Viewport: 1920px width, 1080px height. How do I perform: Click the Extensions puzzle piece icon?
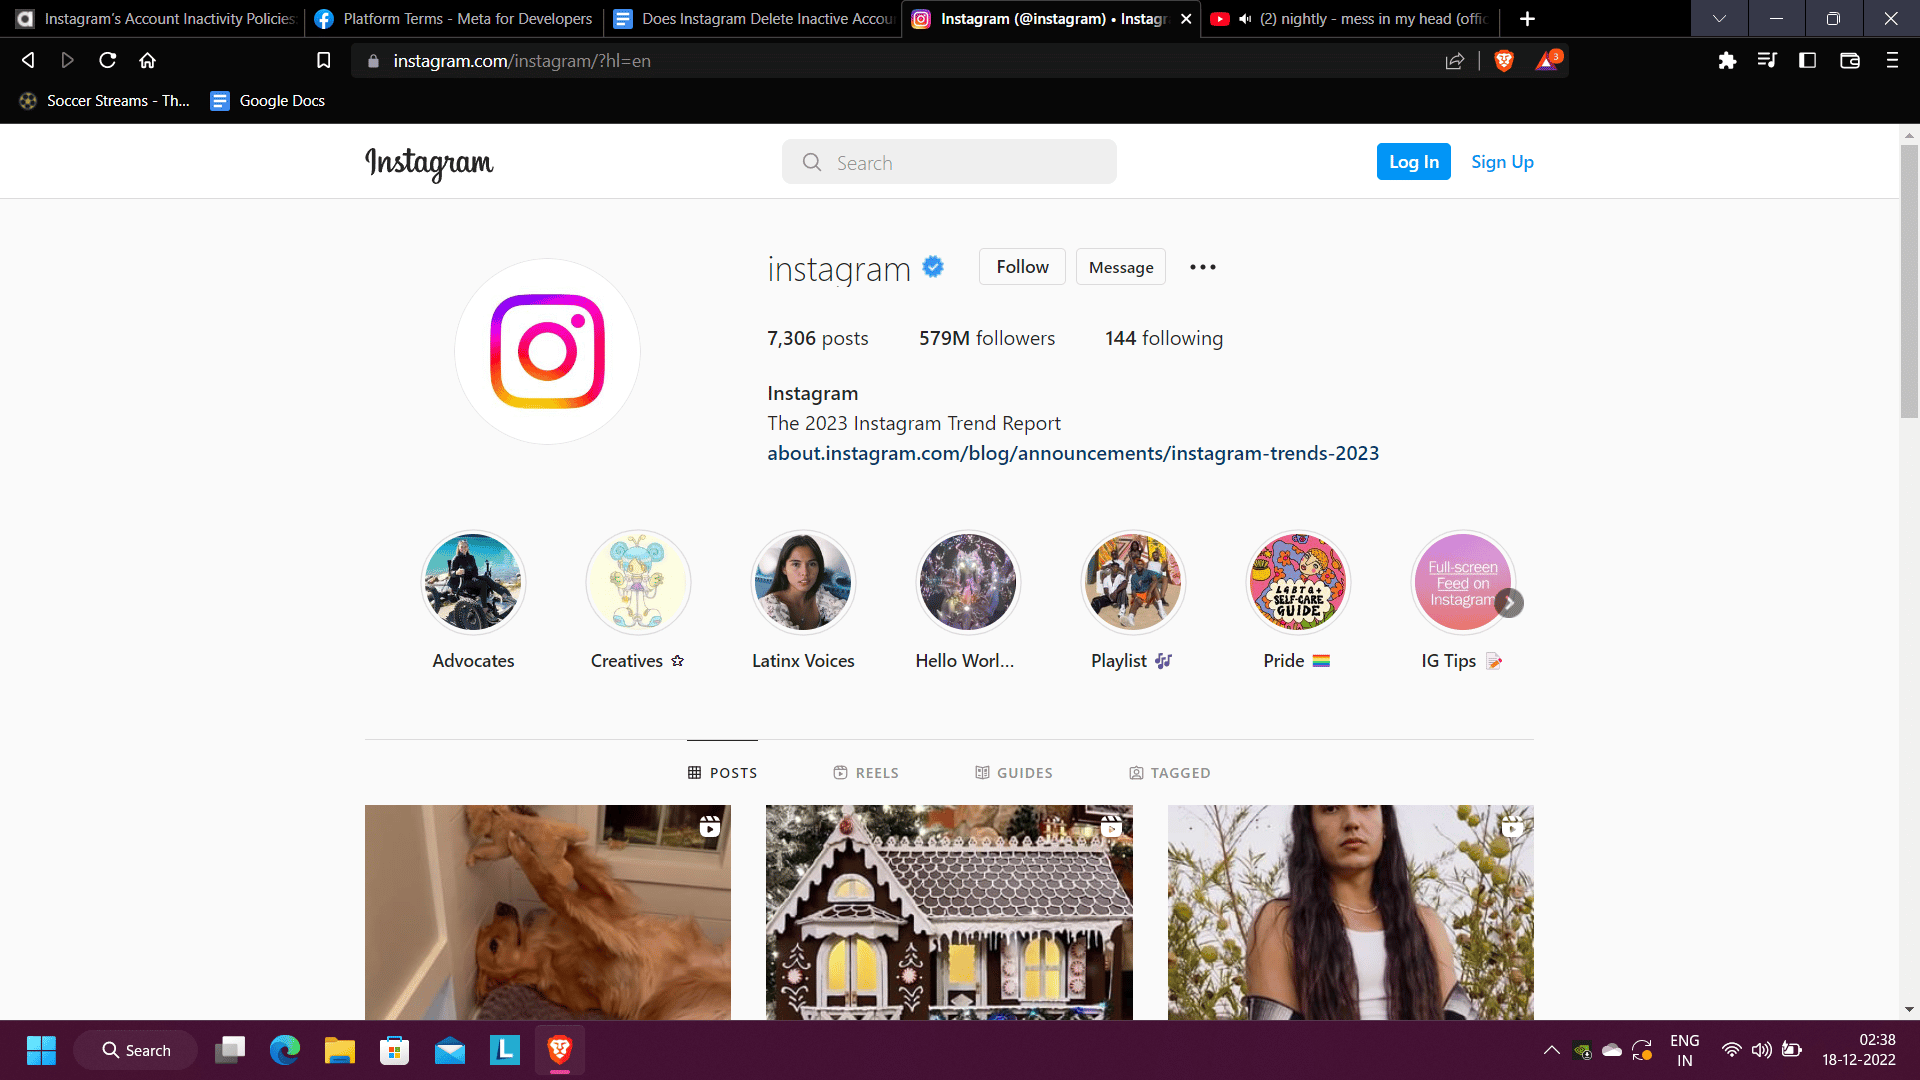click(x=1727, y=61)
